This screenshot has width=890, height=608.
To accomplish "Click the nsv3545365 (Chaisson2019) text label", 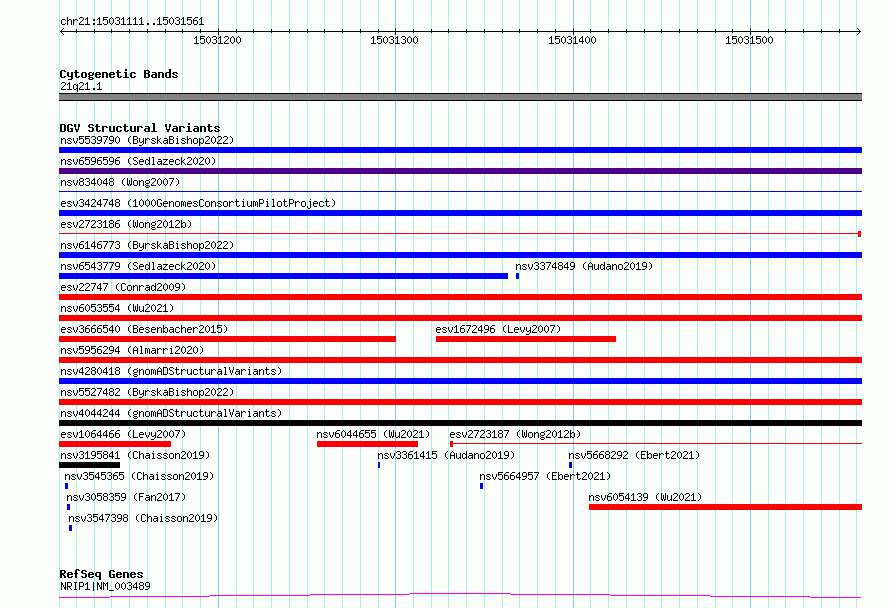I will pos(139,476).
